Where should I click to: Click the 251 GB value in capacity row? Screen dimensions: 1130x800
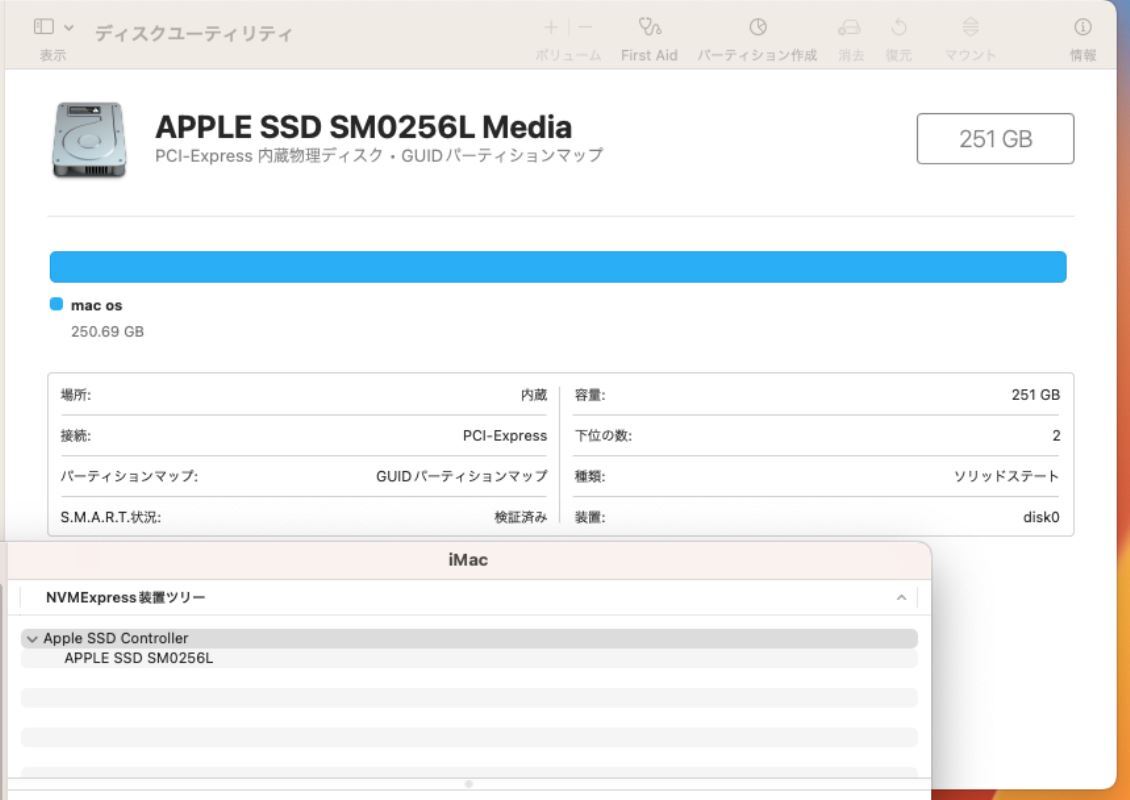[x=1036, y=395]
